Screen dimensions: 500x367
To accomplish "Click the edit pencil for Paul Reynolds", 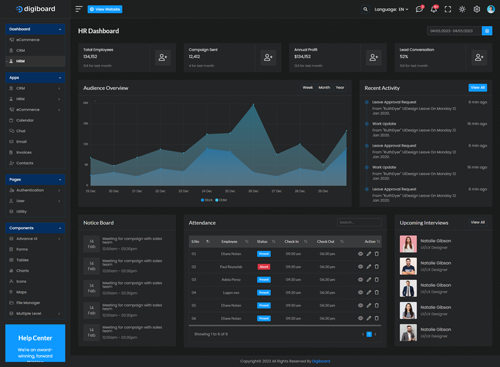I will click(369, 267).
